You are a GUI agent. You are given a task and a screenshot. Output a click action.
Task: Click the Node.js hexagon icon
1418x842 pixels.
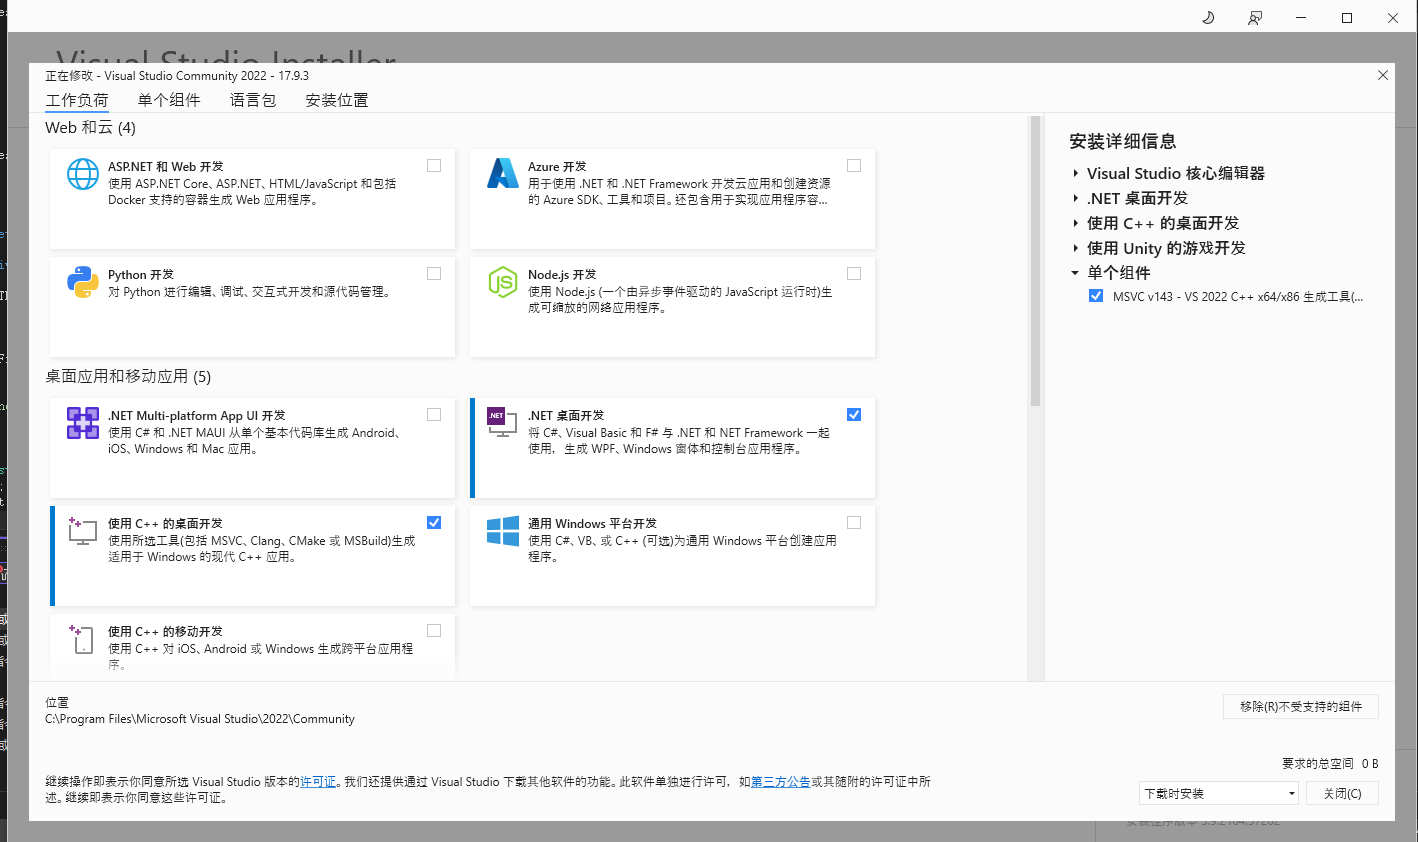(503, 282)
